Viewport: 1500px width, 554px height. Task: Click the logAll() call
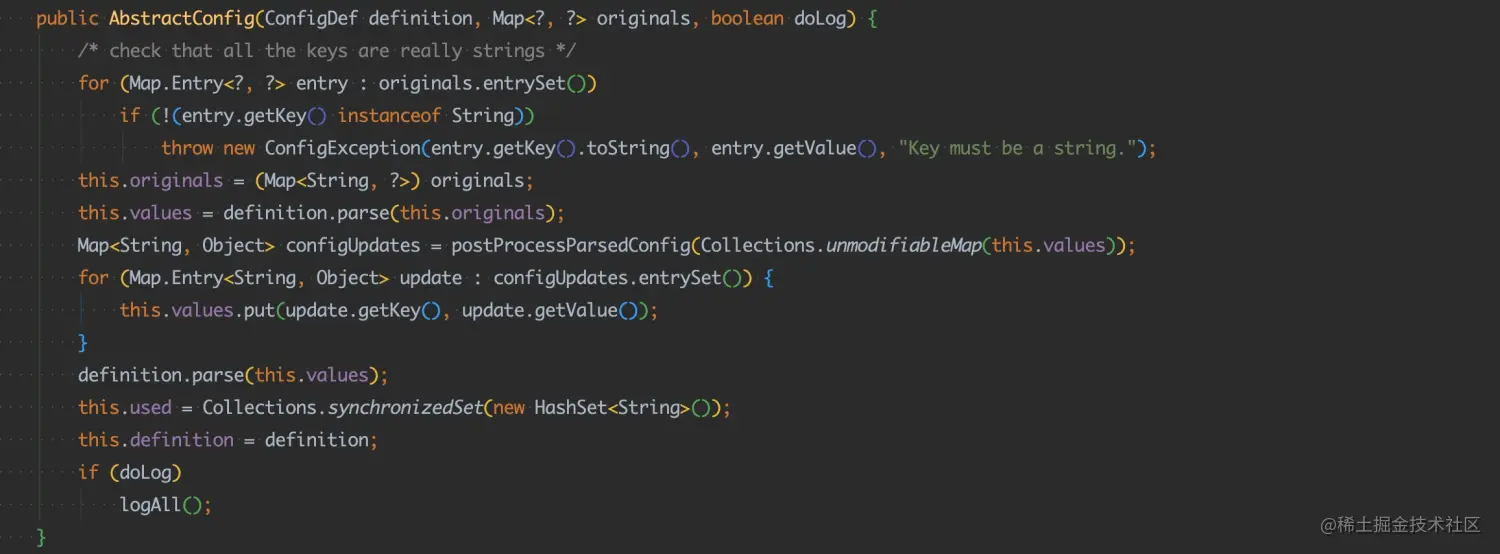[x=161, y=504]
